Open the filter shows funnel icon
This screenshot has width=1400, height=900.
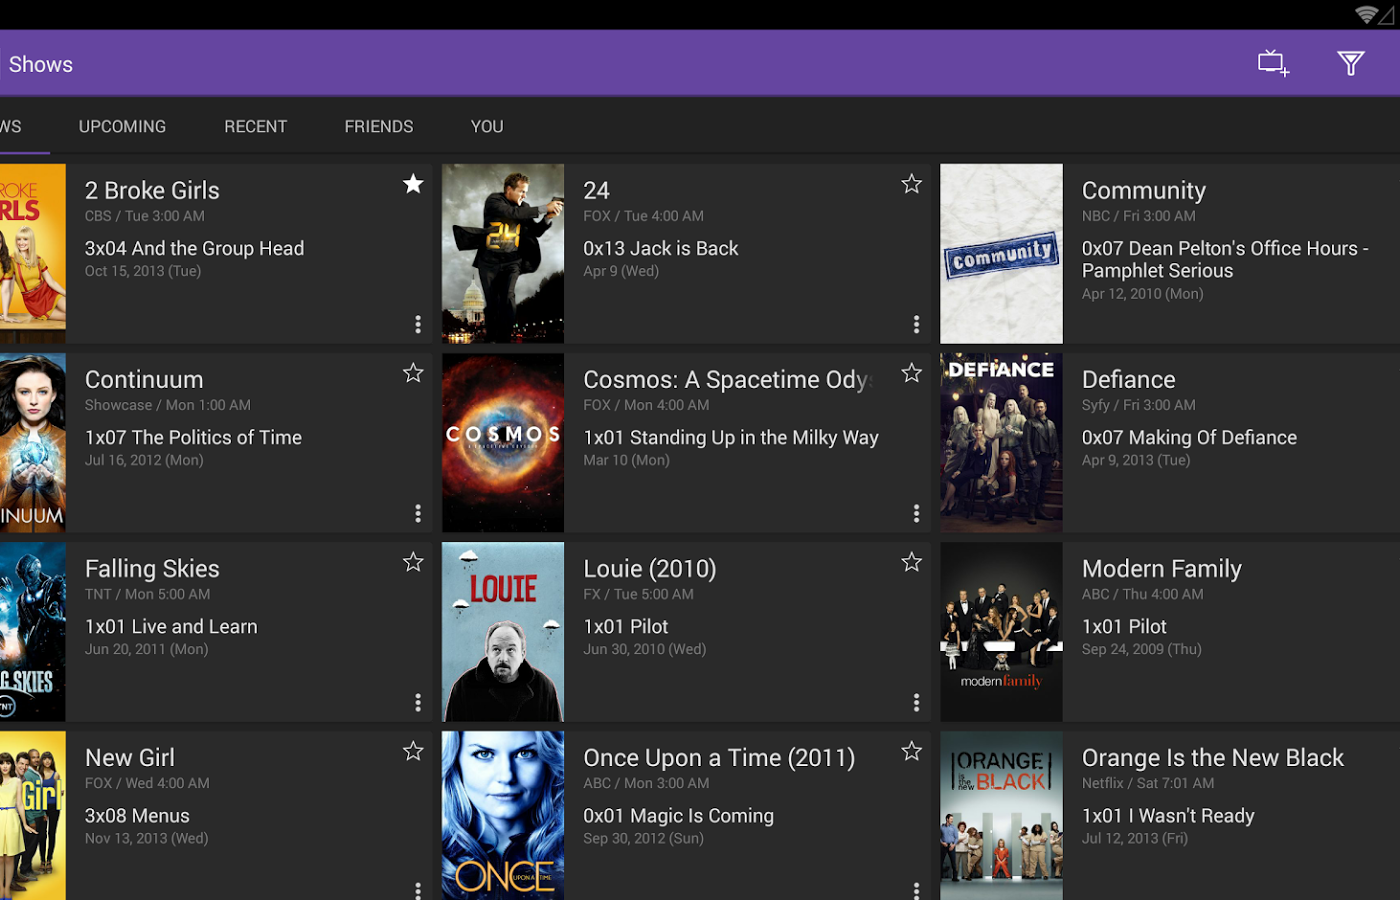(x=1350, y=64)
